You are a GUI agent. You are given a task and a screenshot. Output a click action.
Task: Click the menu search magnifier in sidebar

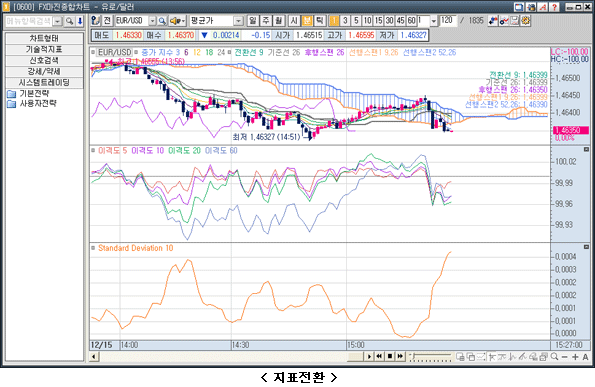69,21
